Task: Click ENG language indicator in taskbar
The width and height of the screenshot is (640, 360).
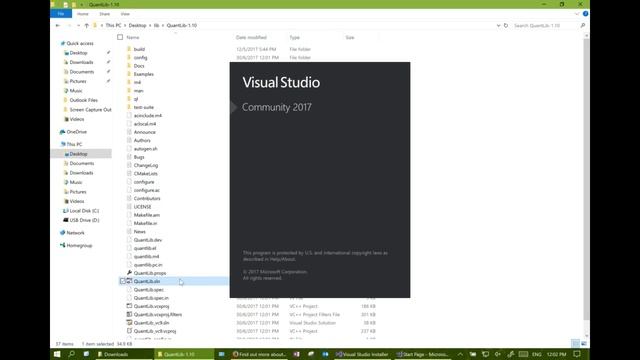Action: click(x=536, y=354)
